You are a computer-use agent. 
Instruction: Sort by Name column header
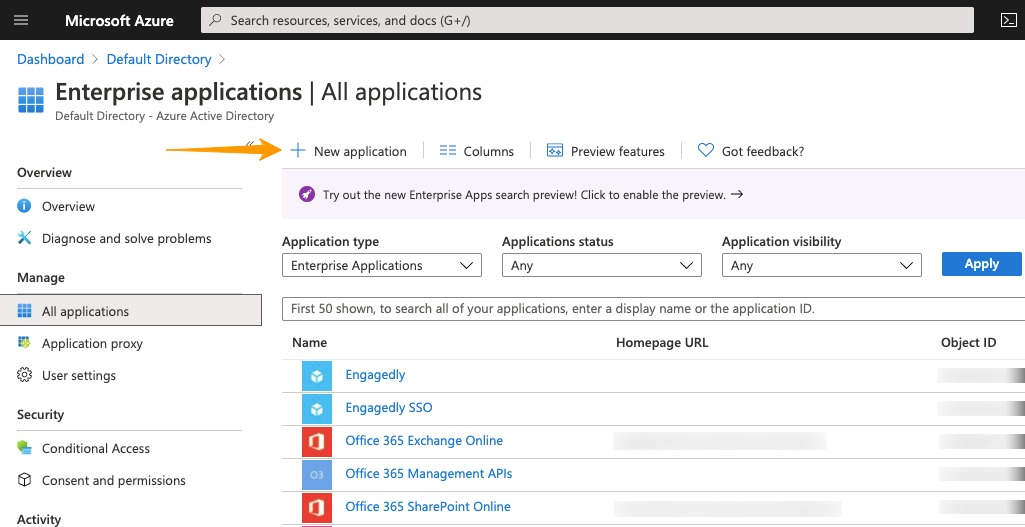(309, 343)
